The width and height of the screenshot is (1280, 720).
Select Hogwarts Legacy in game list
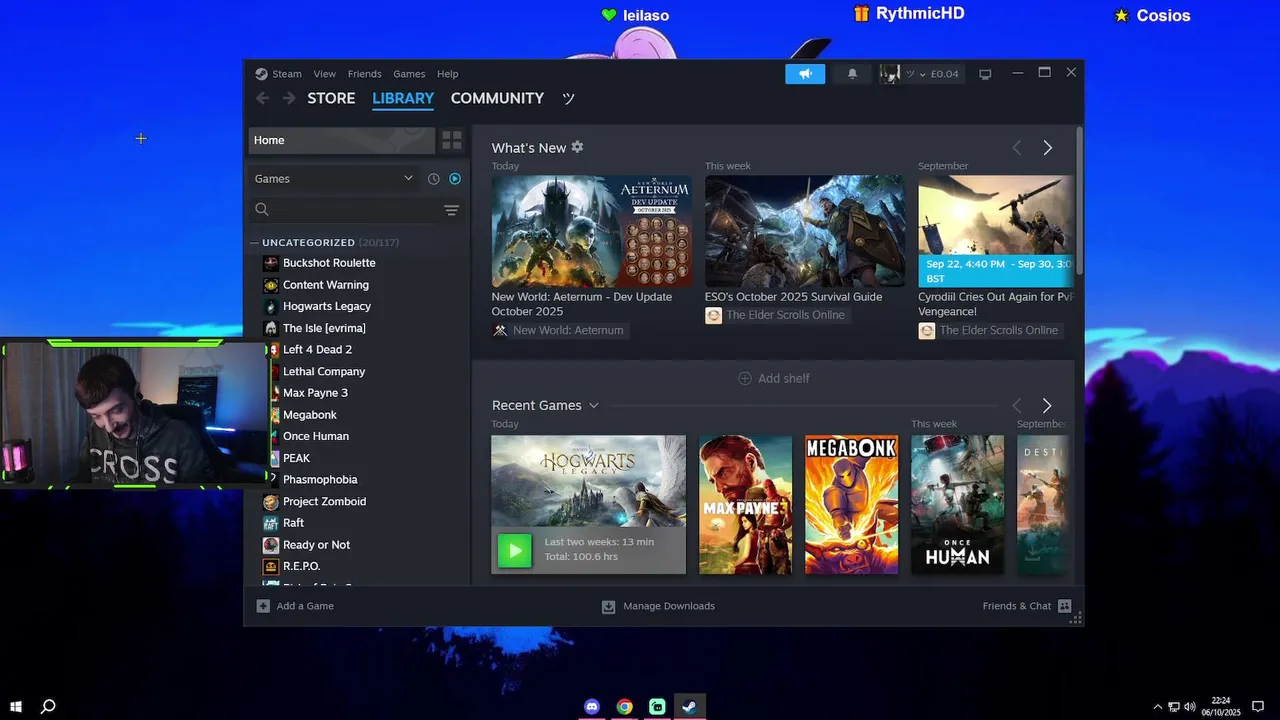point(327,306)
